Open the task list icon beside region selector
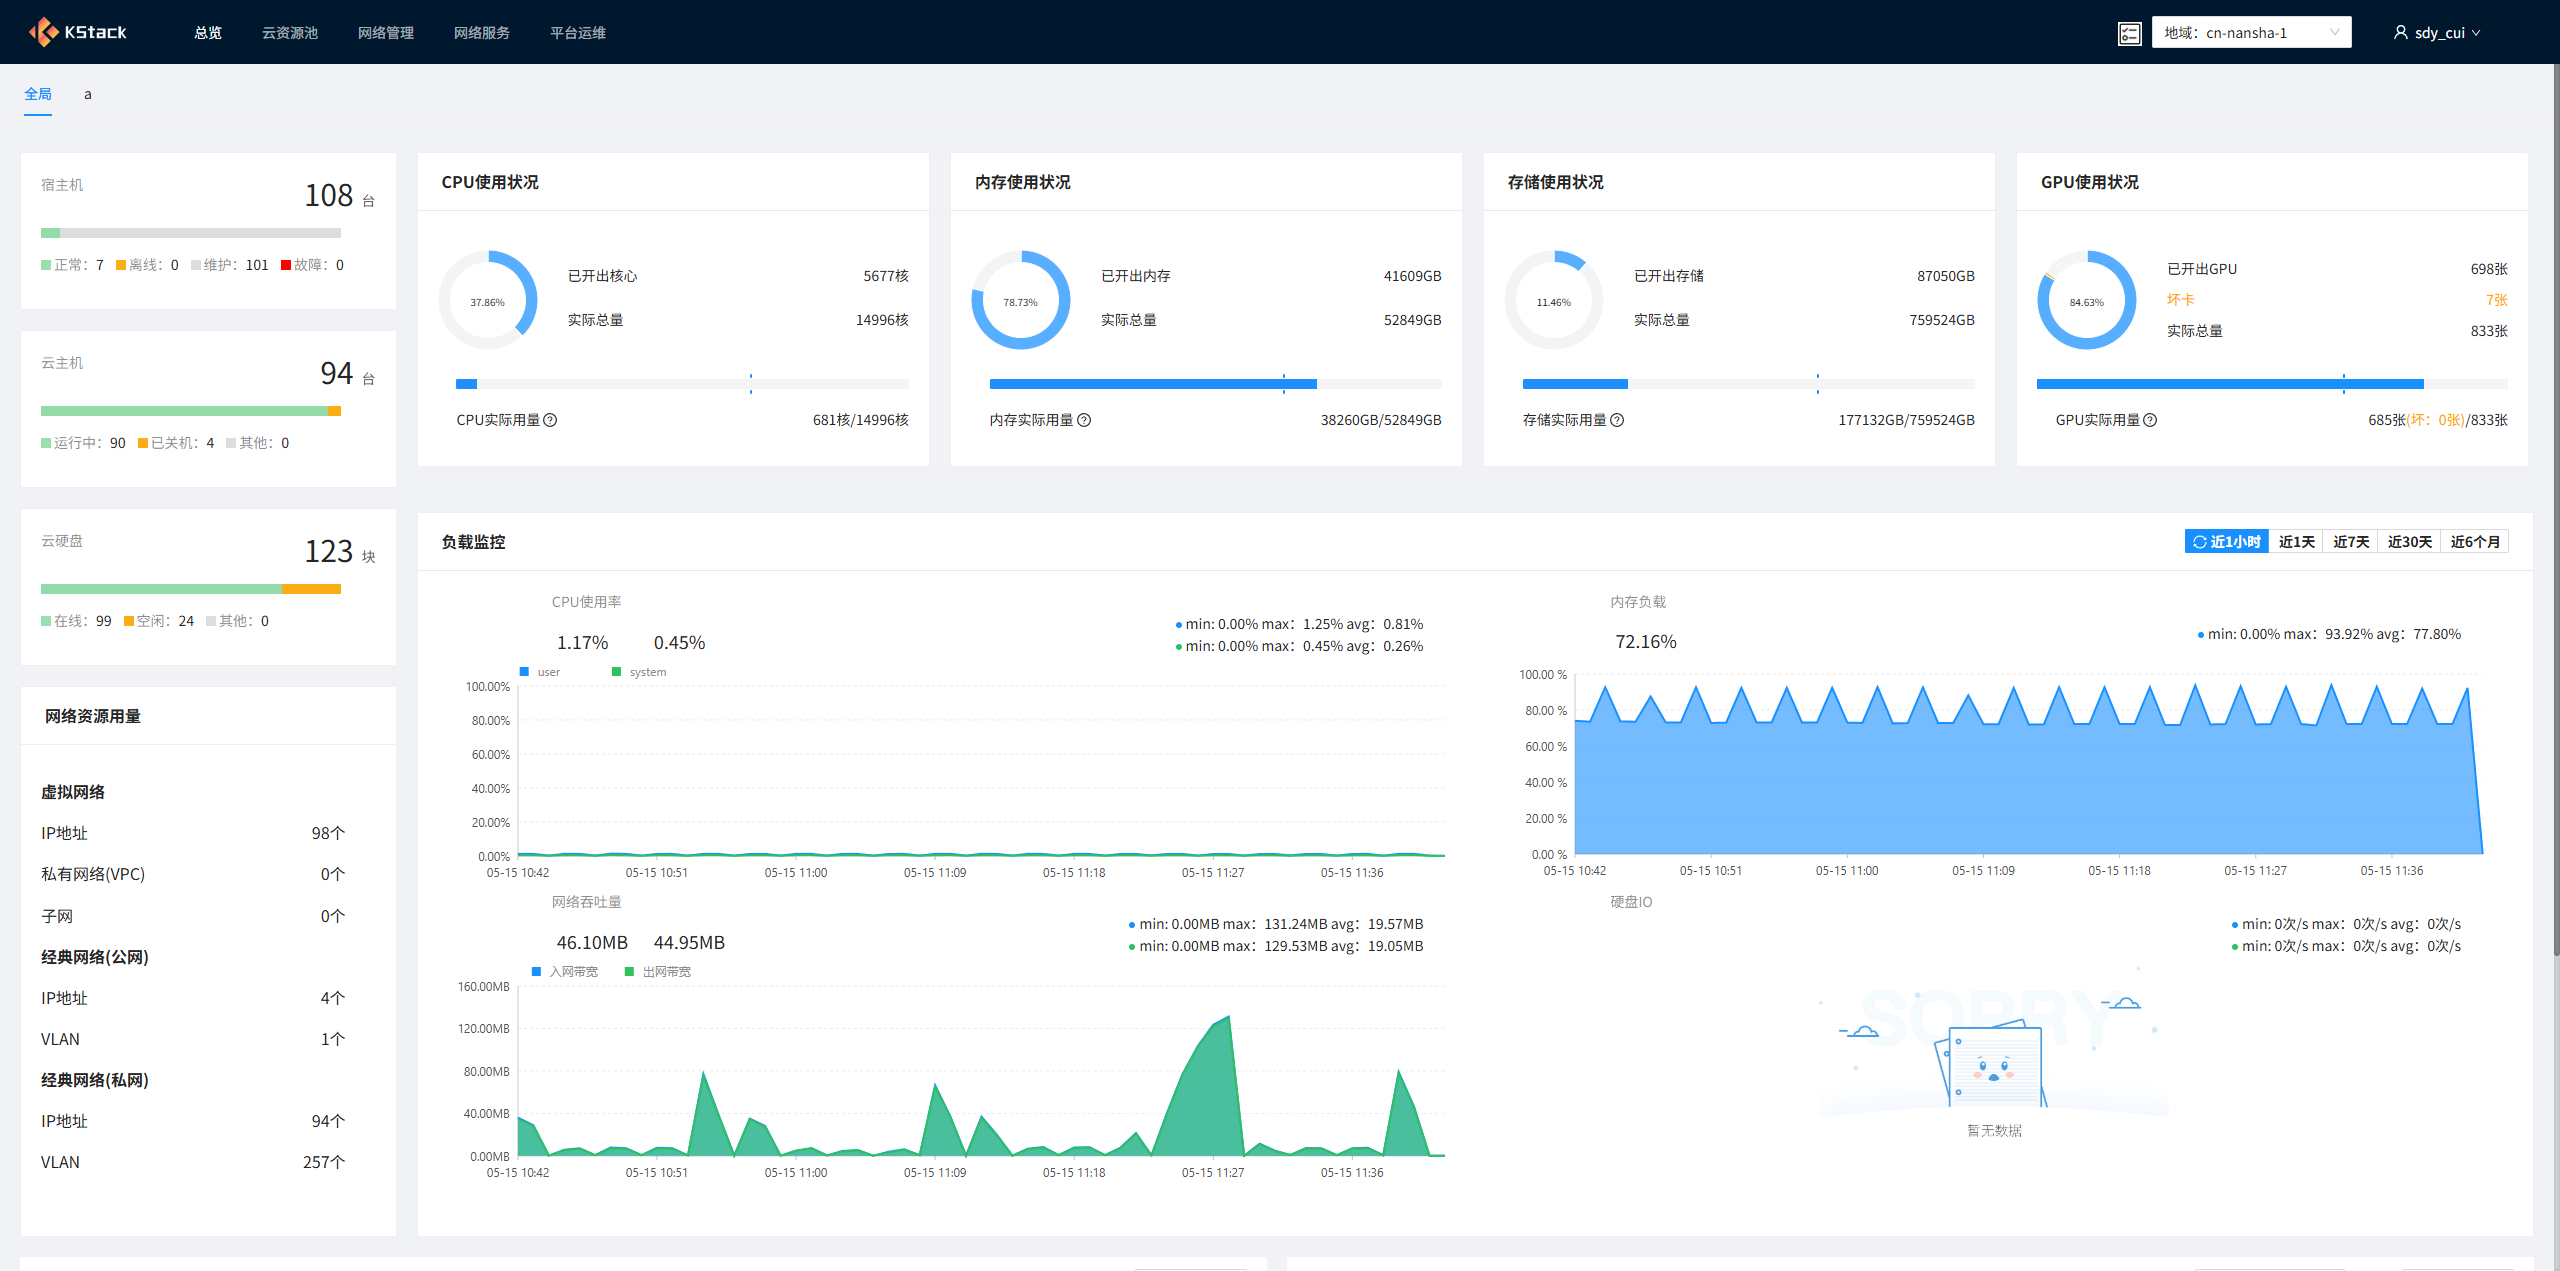 tap(2129, 33)
